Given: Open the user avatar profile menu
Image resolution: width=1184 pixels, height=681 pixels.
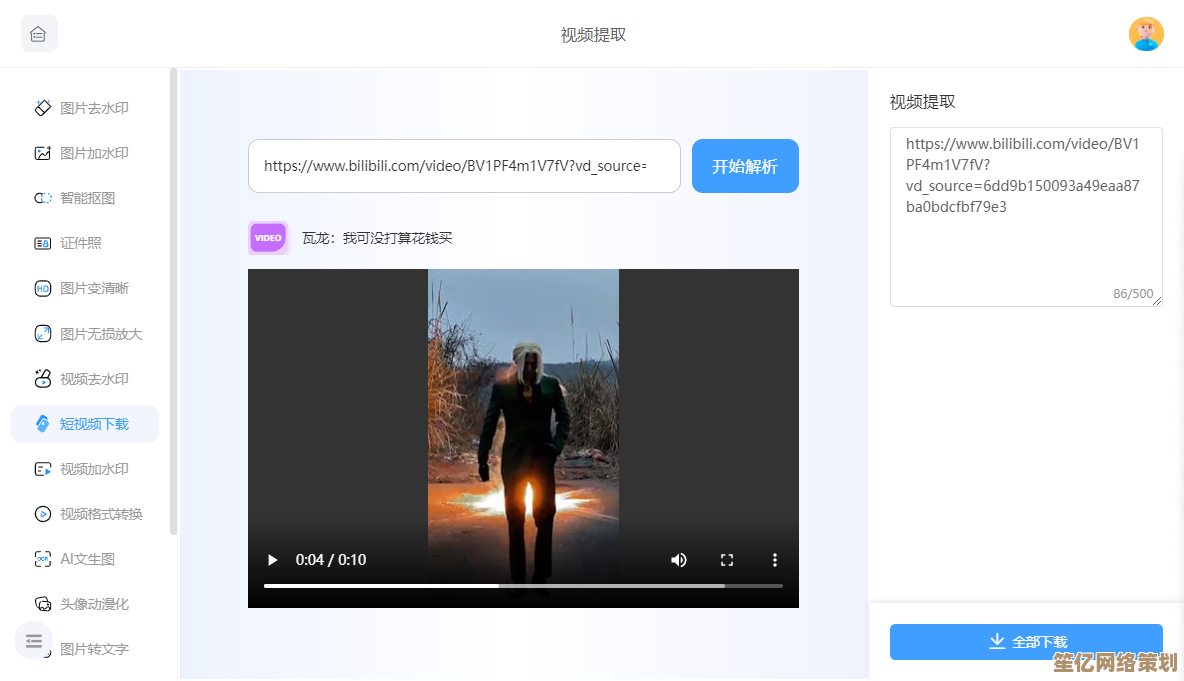Looking at the screenshot, I should (x=1146, y=34).
